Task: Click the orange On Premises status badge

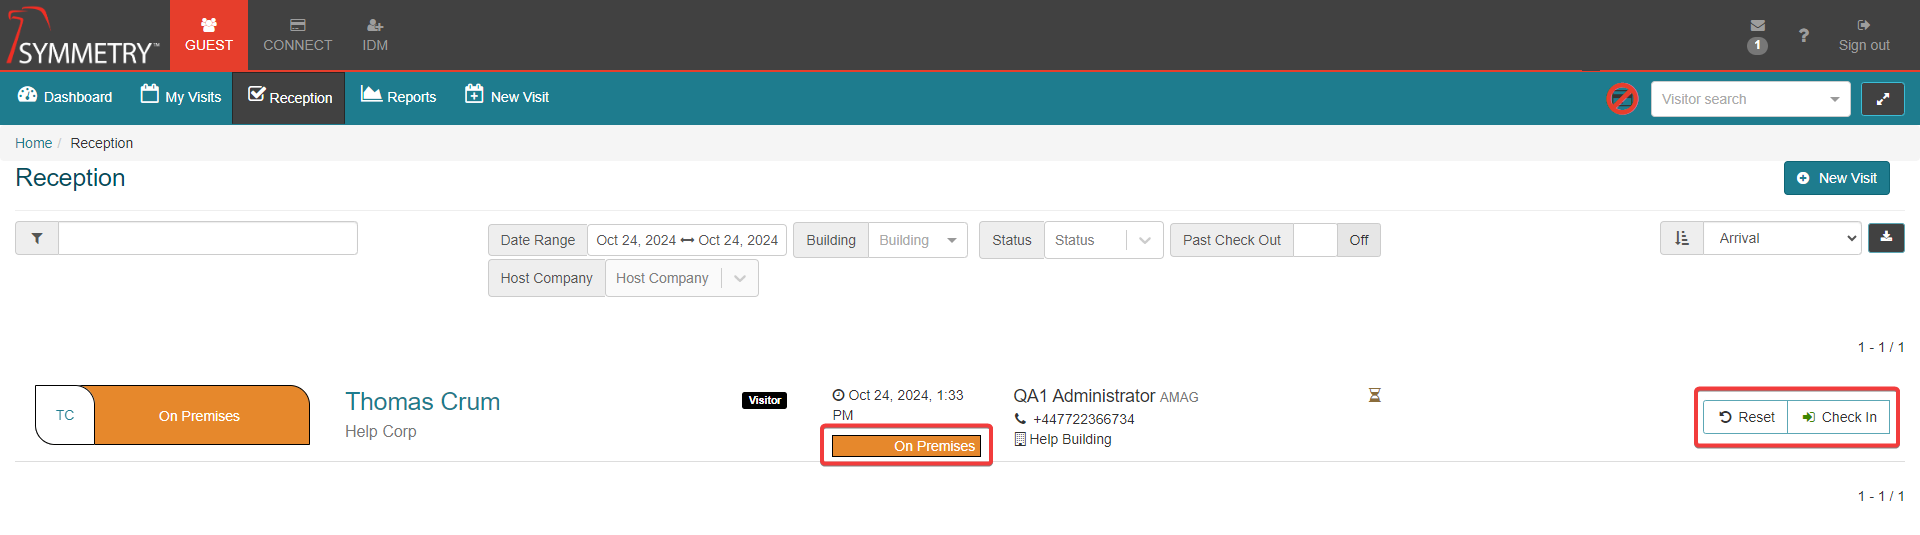Action: click(906, 446)
